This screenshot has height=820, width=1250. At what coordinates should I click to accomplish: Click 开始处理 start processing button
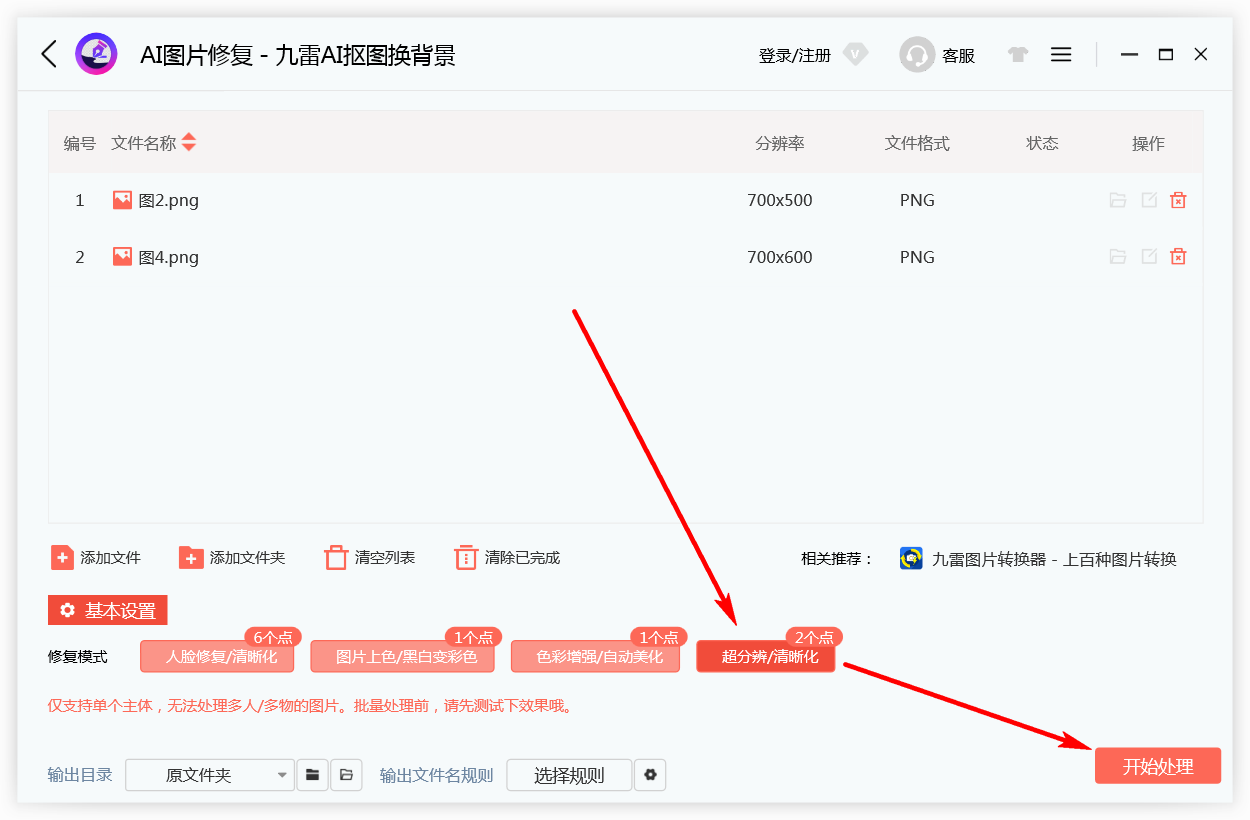click(x=1158, y=766)
